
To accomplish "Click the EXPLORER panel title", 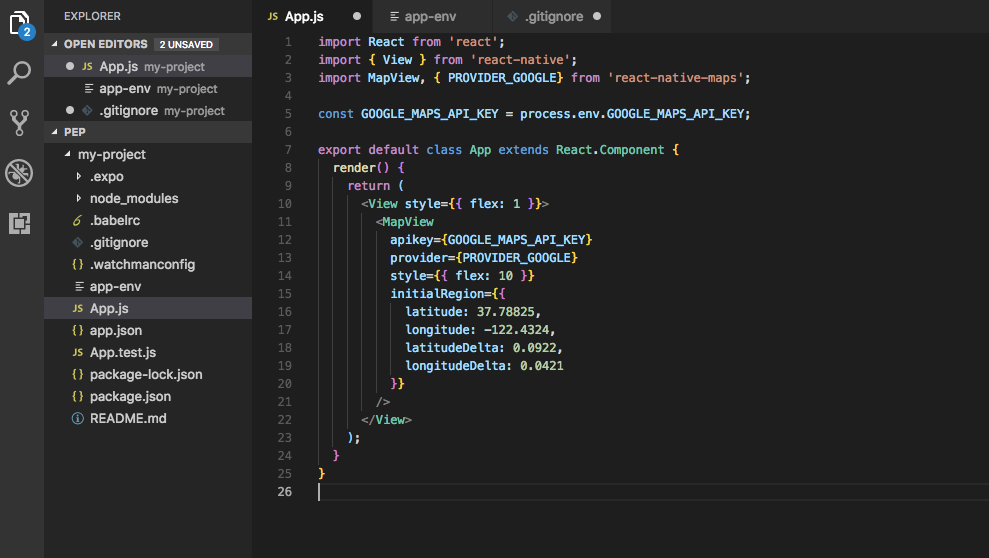I will [x=92, y=16].
